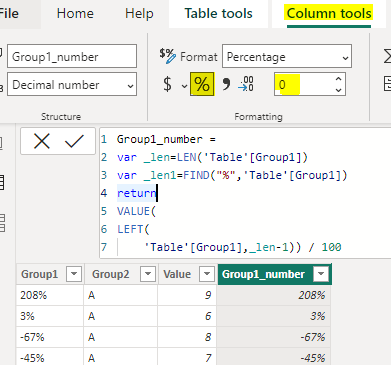
Task: Open the Group1_number column filter dropdown
Action: tap(321, 274)
